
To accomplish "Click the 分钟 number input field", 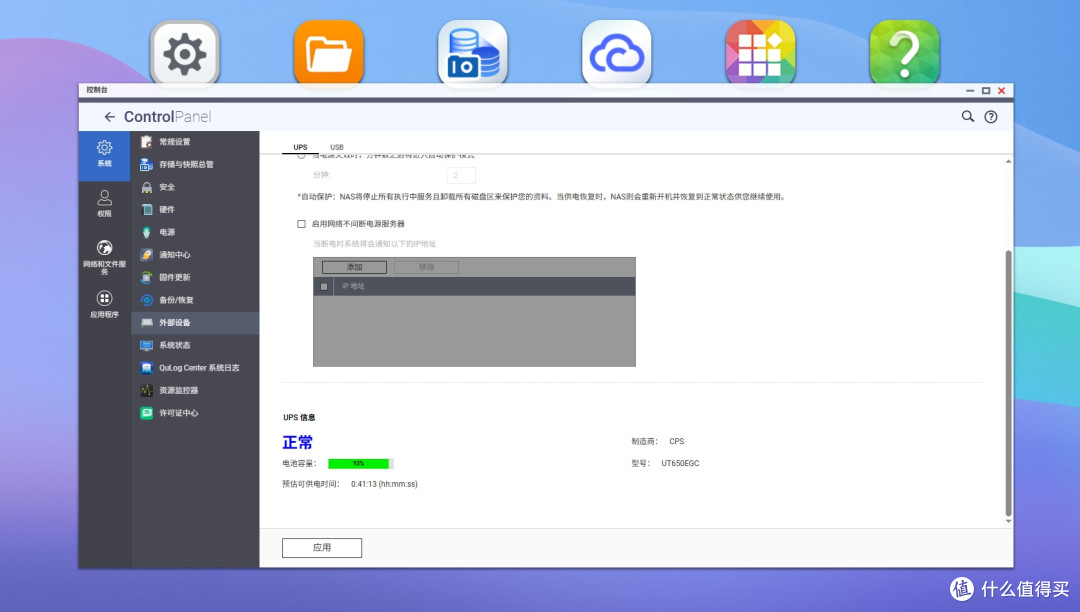I will (461, 176).
